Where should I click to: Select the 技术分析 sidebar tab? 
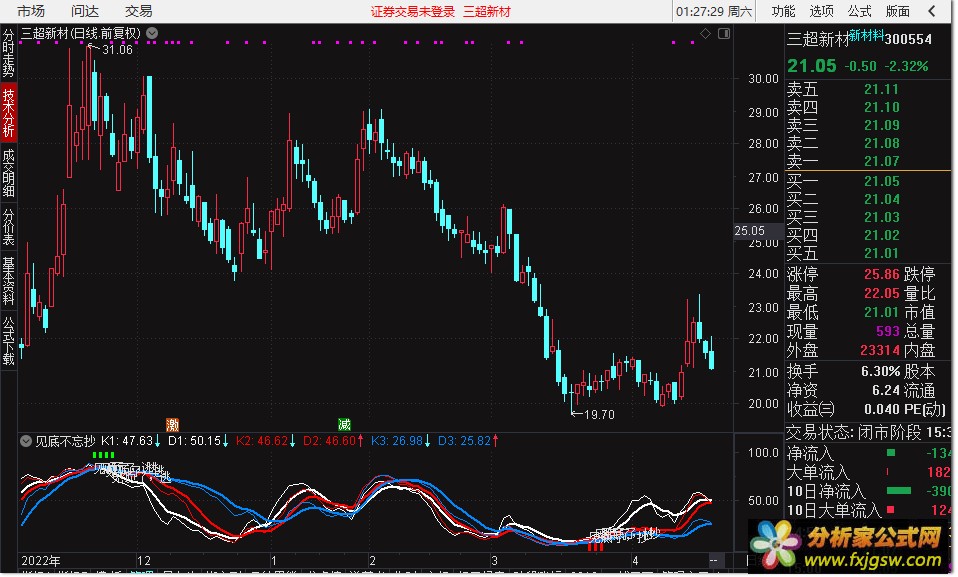[9, 112]
